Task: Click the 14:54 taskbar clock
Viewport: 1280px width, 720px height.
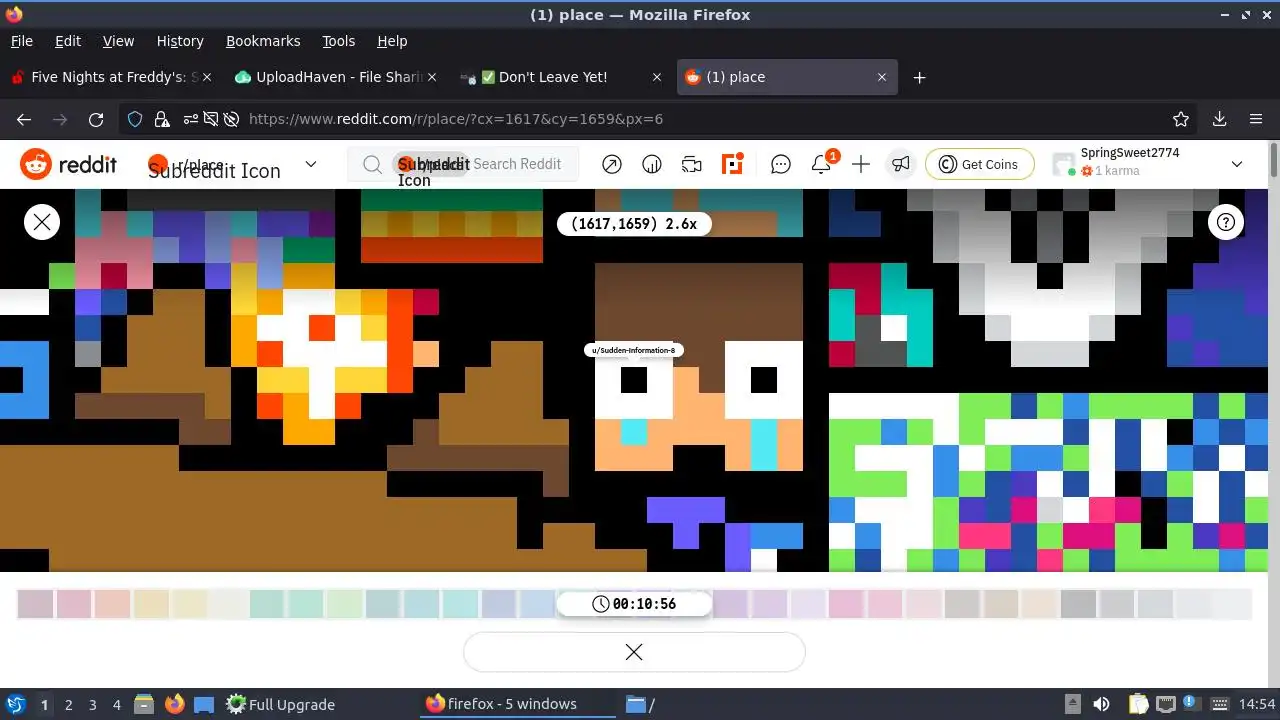Action: 1258,704
